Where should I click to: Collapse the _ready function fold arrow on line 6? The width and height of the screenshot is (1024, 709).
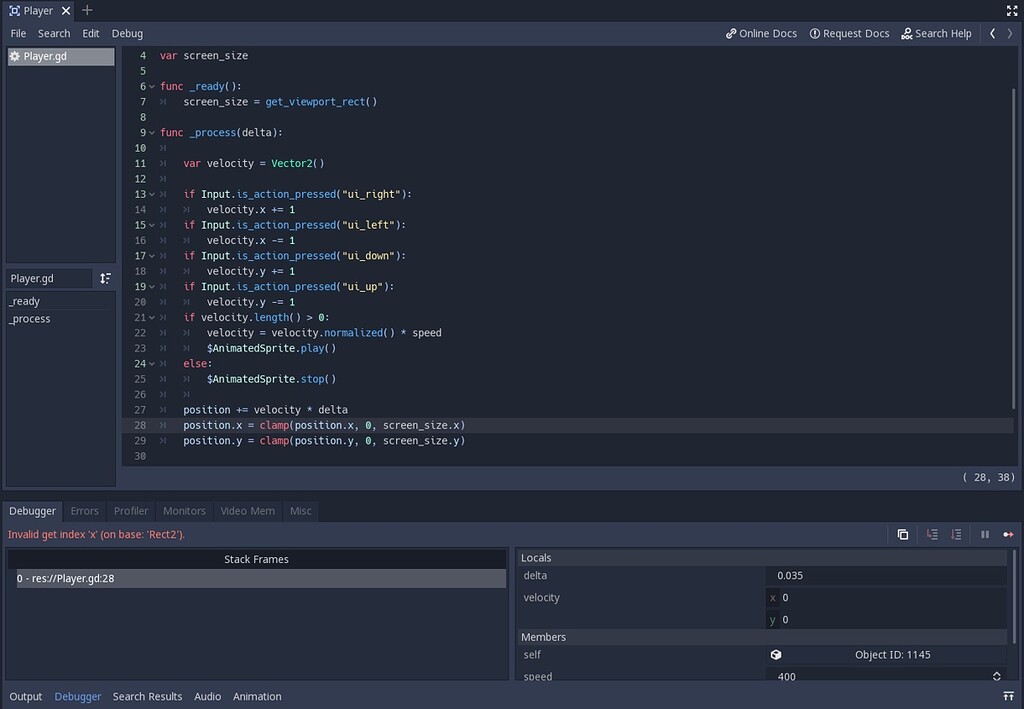click(151, 87)
